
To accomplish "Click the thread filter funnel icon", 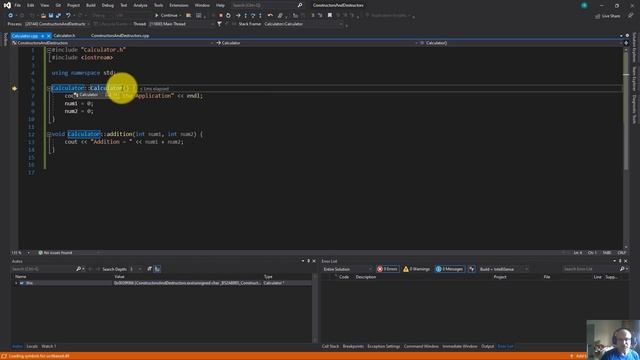I will coord(219,24).
